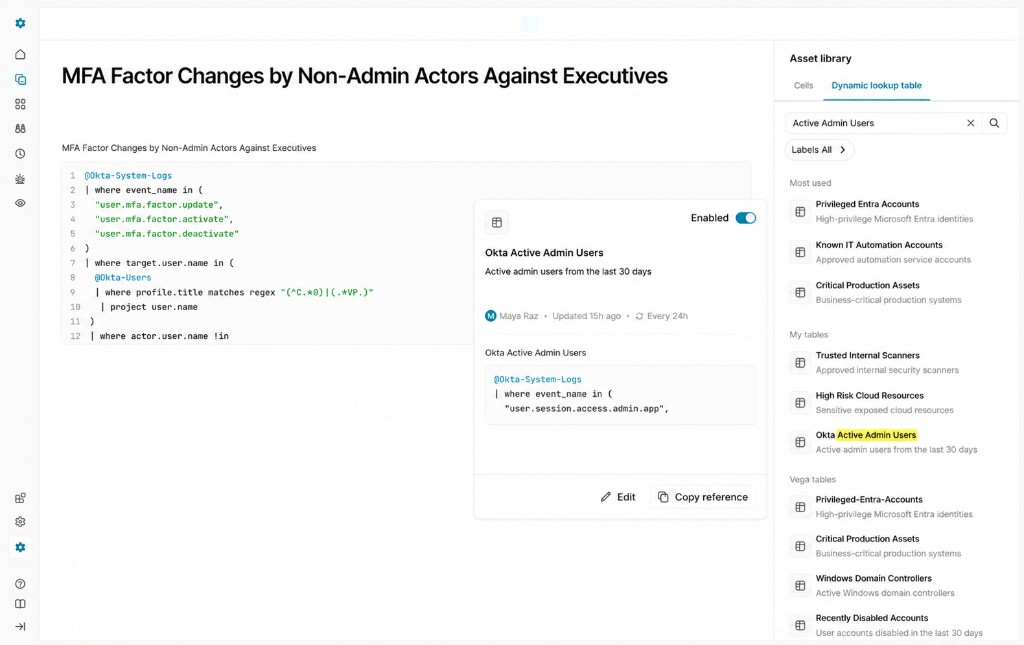Open the help question mark icon

pos(20,584)
